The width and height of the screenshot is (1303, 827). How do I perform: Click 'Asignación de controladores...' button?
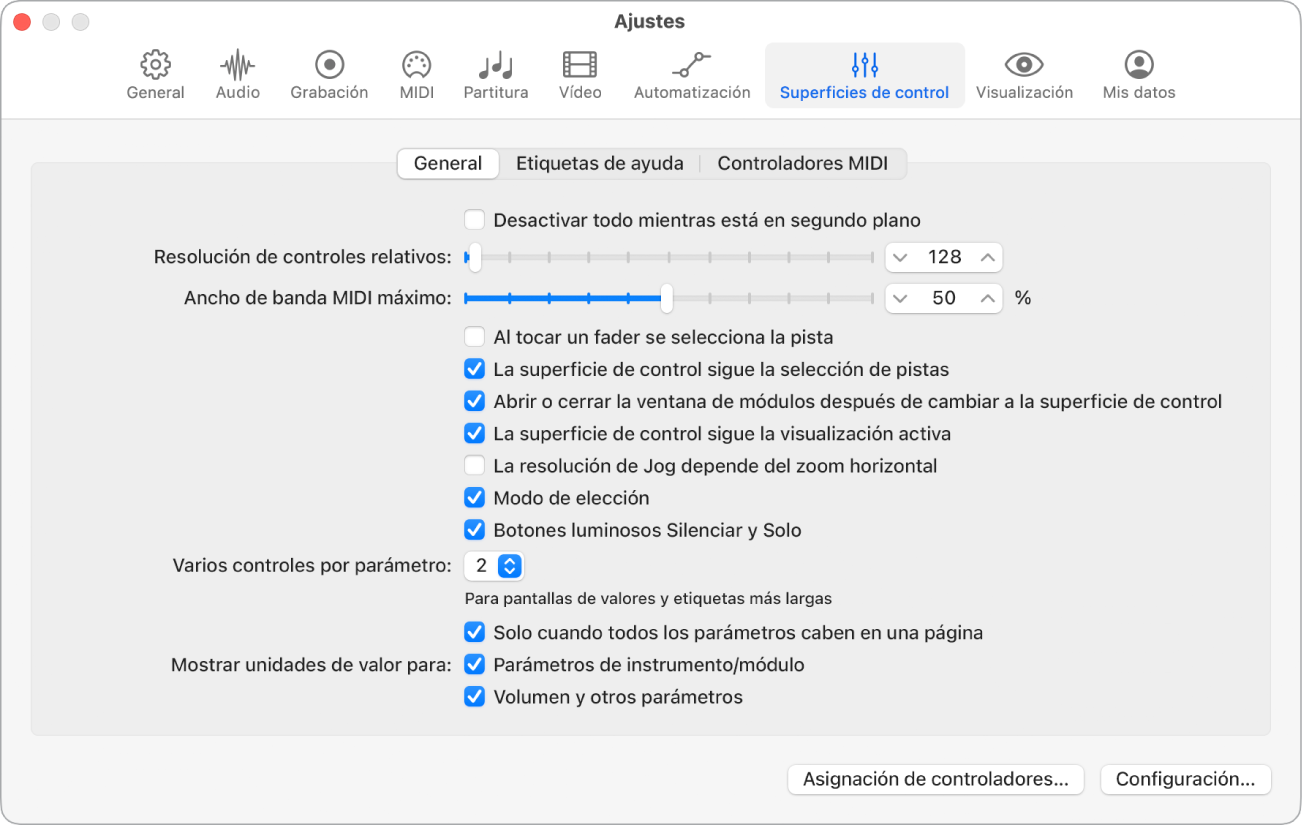point(934,779)
